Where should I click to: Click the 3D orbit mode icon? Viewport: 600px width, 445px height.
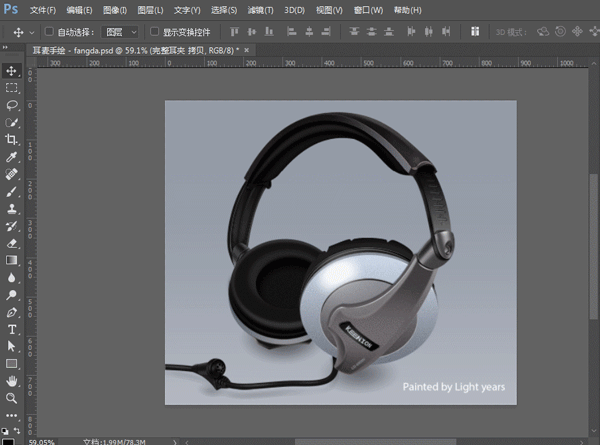click(x=543, y=31)
